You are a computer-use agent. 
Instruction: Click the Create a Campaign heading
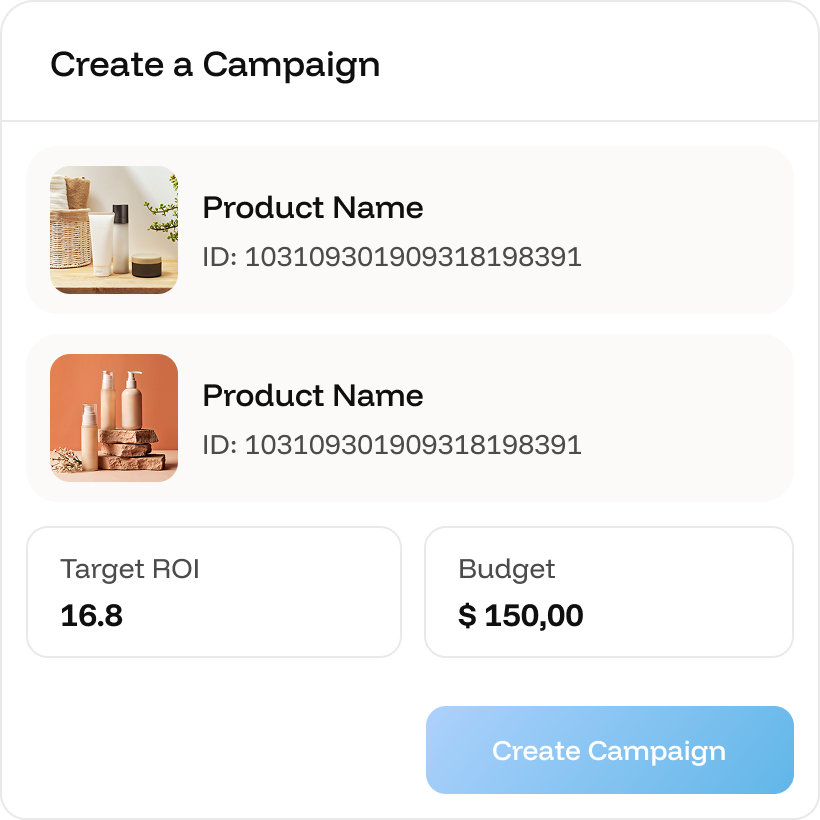point(215,65)
